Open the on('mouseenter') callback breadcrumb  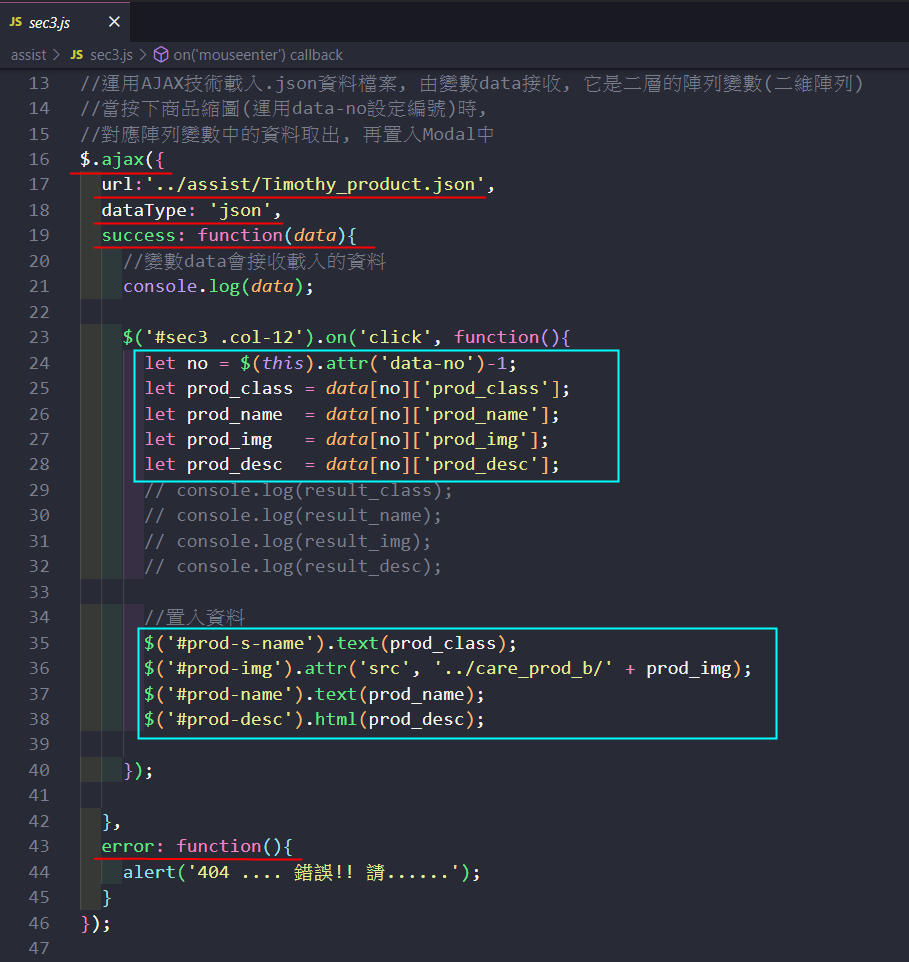258,55
